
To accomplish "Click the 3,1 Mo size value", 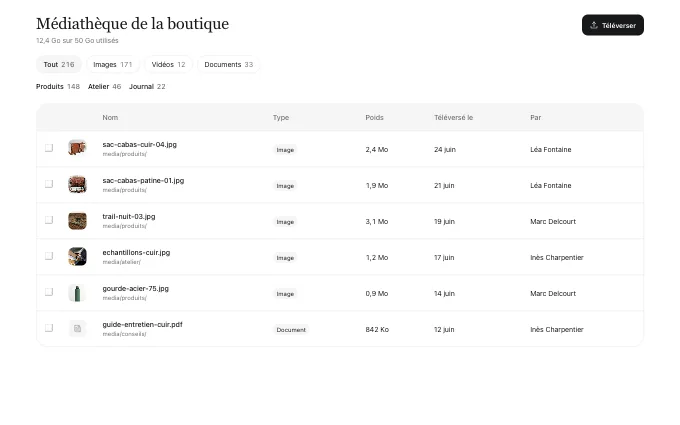I will pyautogui.click(x=377, y=222).
